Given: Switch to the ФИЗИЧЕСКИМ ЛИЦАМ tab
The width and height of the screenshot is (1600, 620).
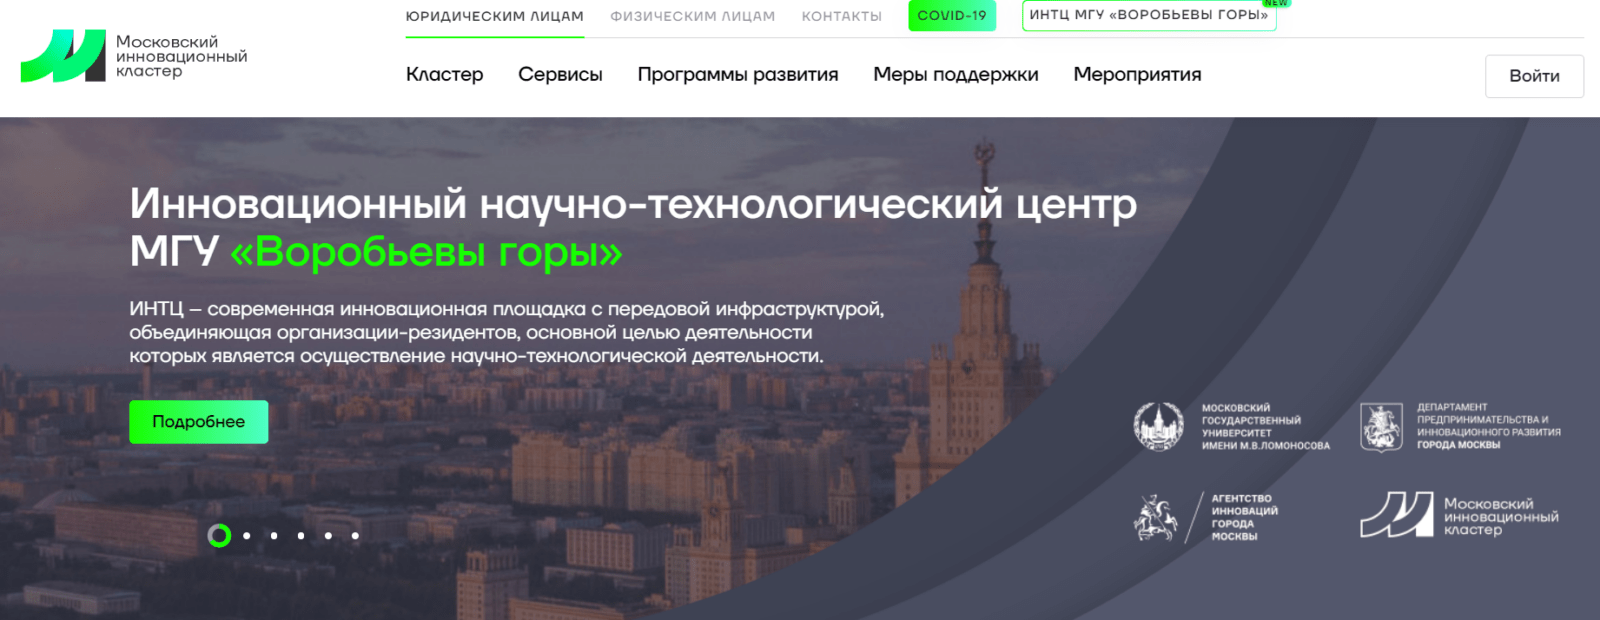Looking at the screenshot, I should 692,16.
